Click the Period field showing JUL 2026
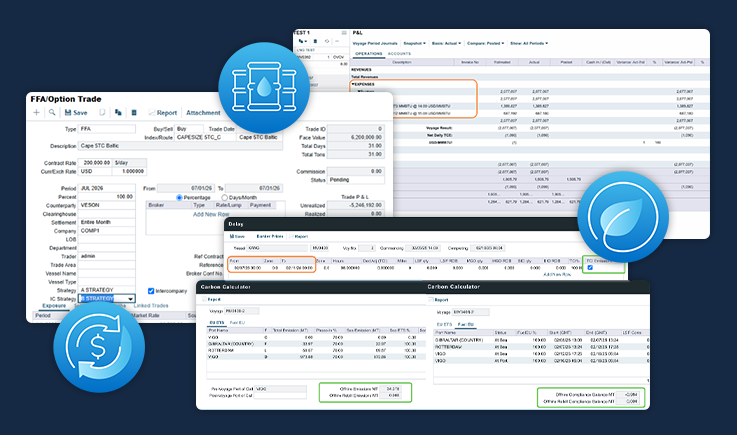The height and width of the screenshot is (435, 737). 107,188
